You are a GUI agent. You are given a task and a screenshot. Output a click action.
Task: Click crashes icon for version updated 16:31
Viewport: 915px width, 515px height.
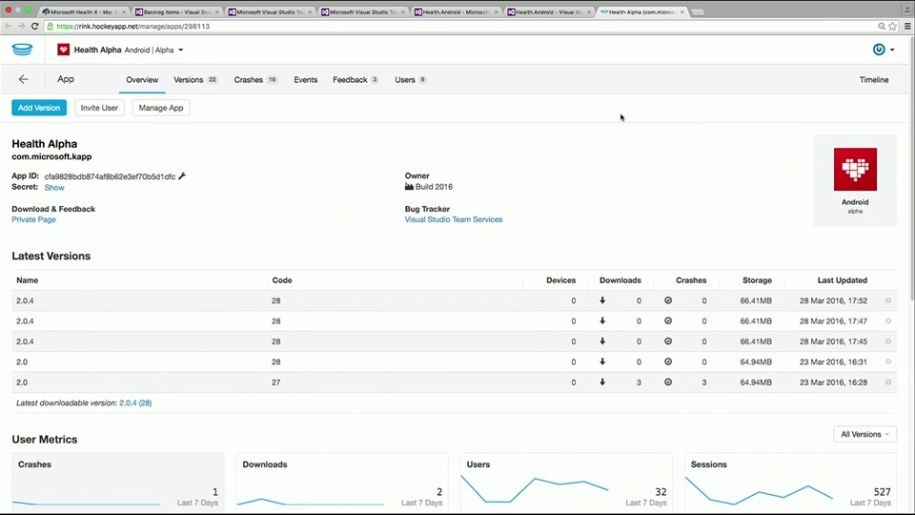[668, 362]
